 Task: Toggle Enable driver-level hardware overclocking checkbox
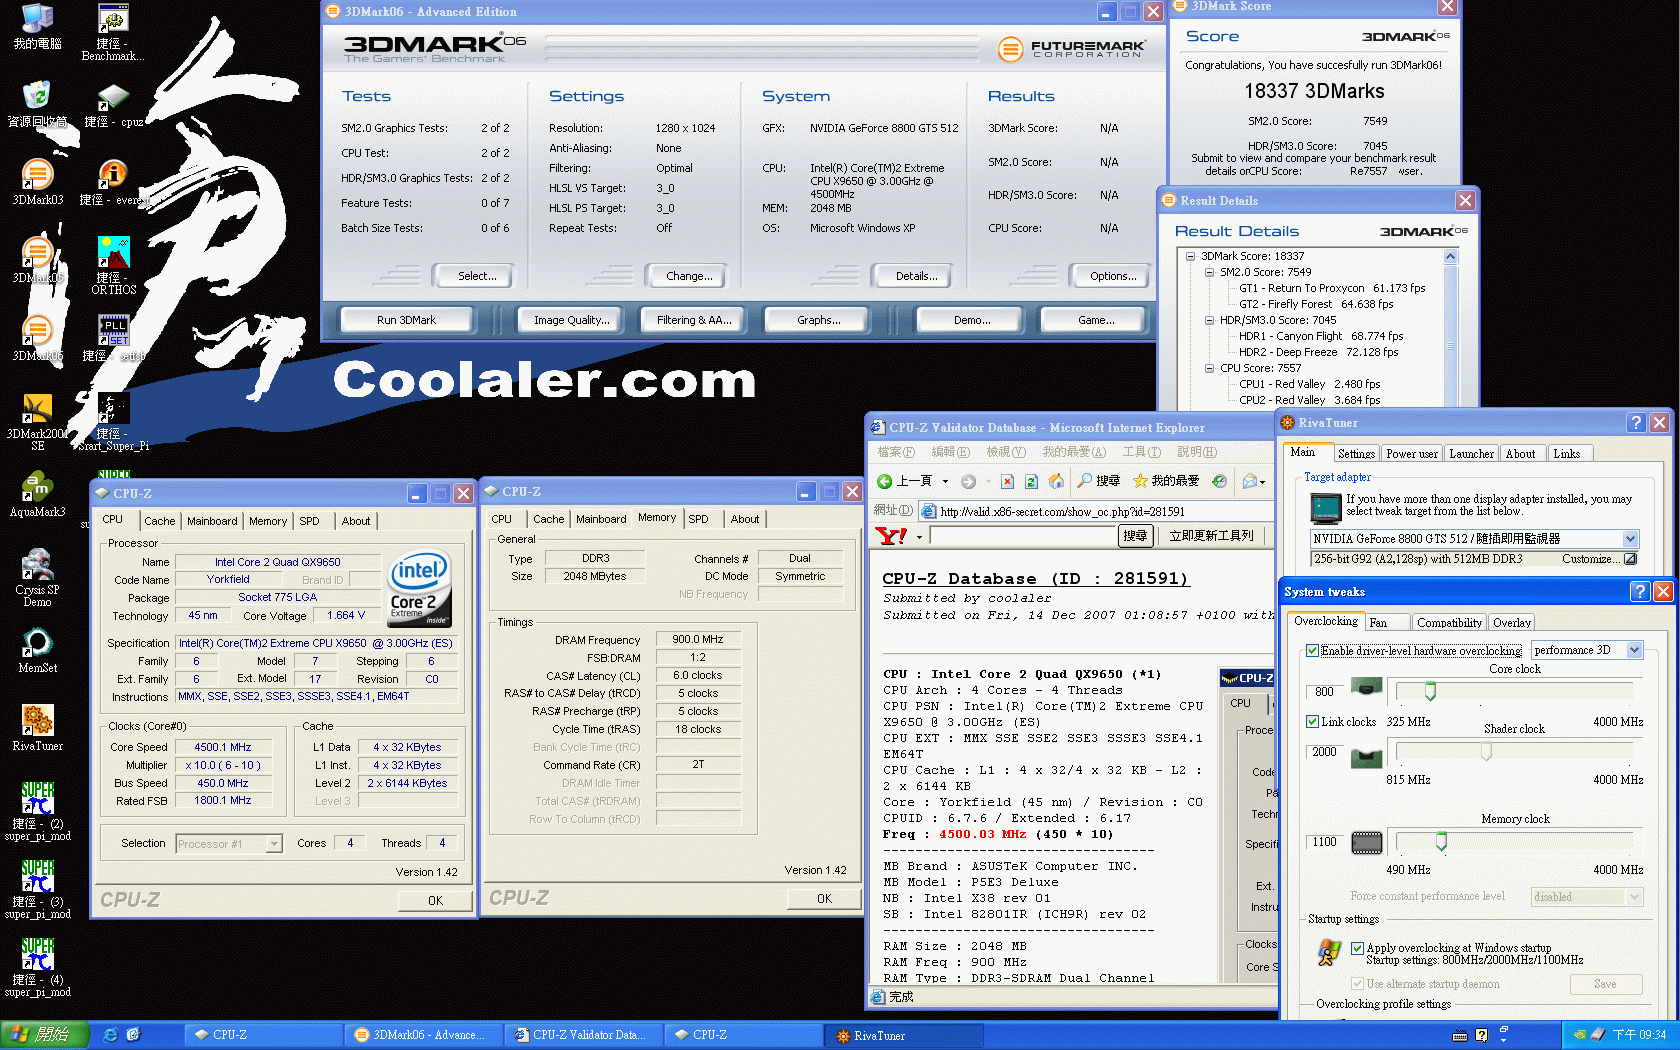(1312, 650)
